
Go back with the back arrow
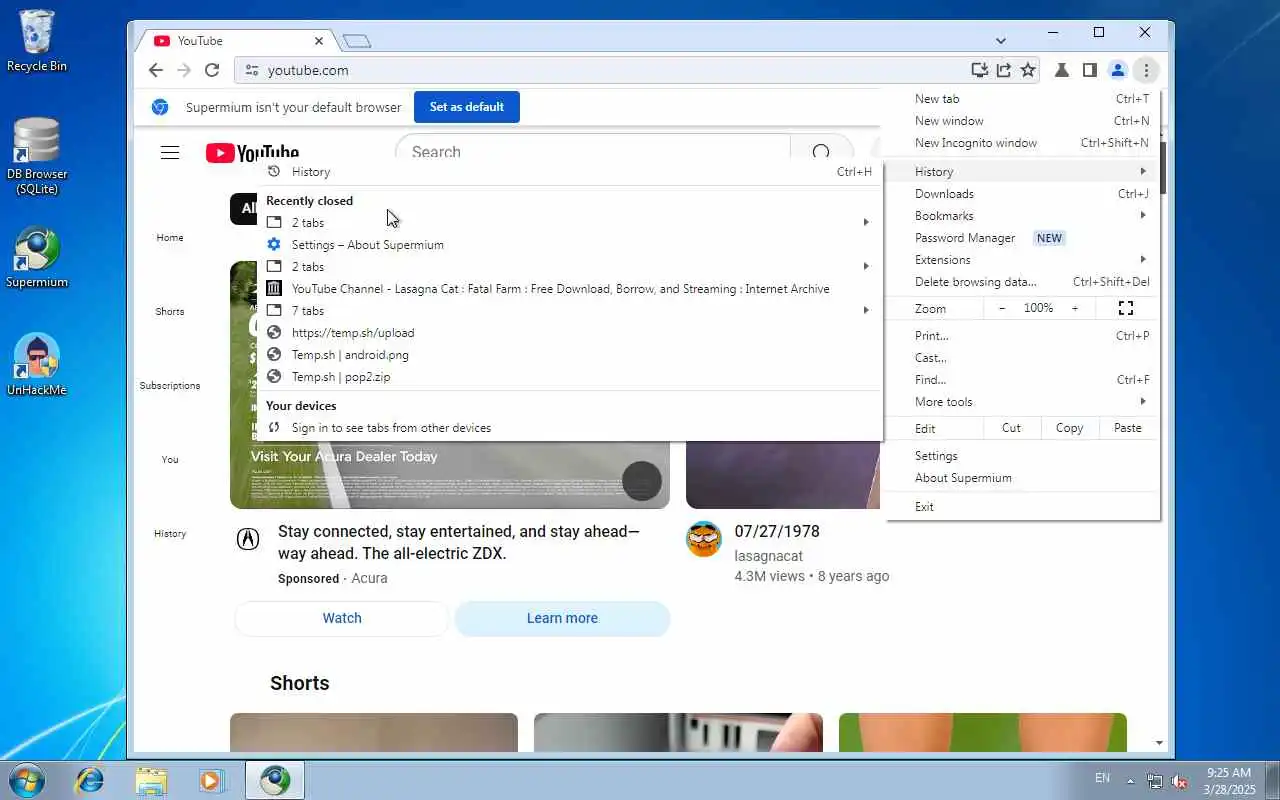point(155,70)
